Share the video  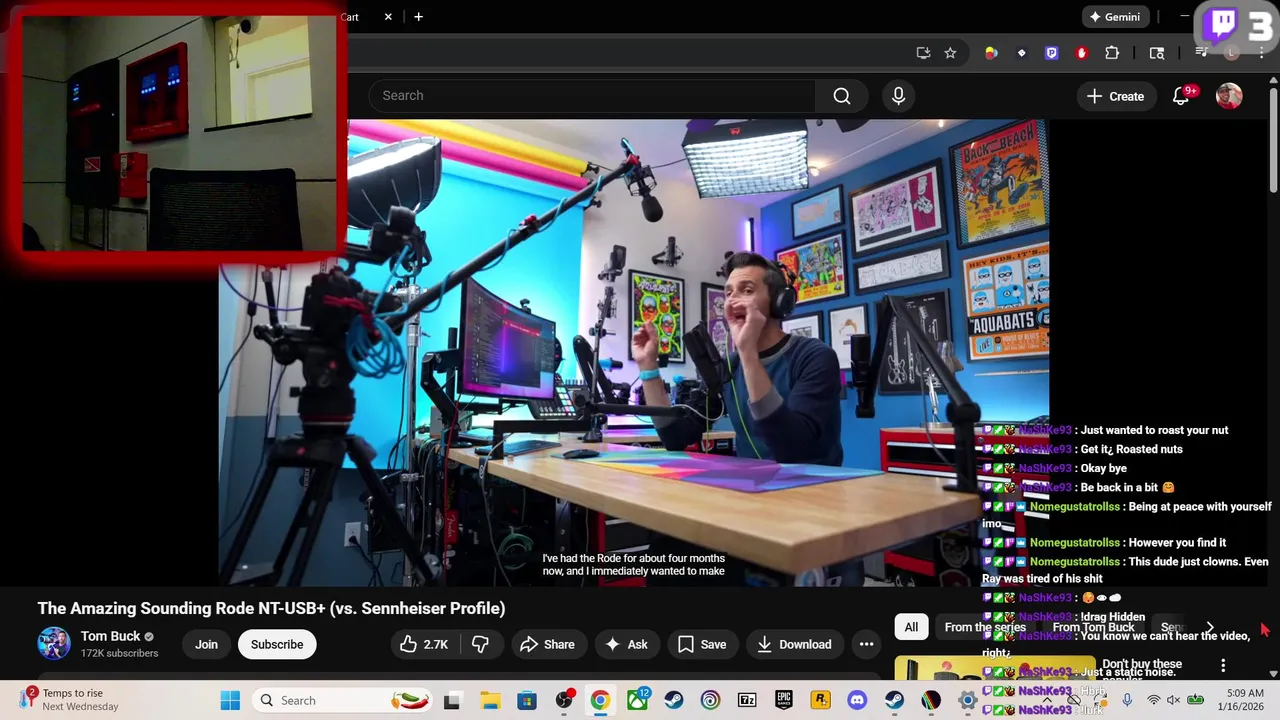point(547,644)
